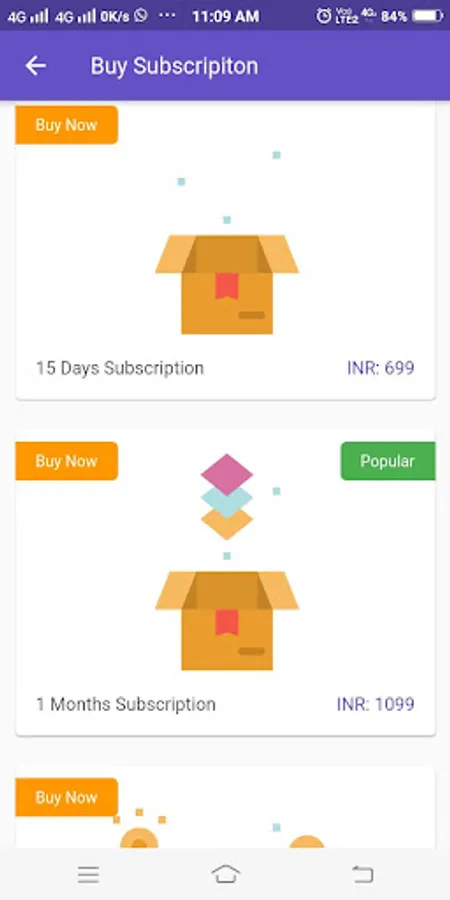
Task: Tap the INR: 699 price
Action: point(381,368)
